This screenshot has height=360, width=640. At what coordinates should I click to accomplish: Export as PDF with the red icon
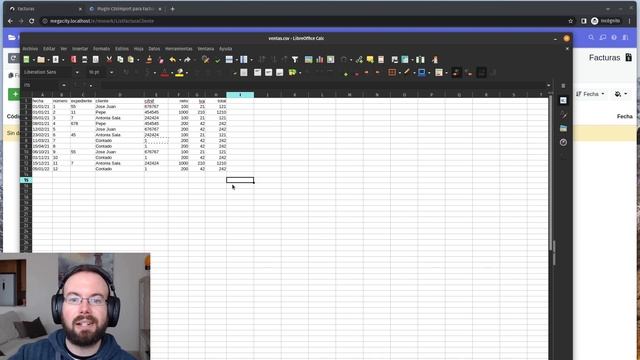tap(73, 60)
